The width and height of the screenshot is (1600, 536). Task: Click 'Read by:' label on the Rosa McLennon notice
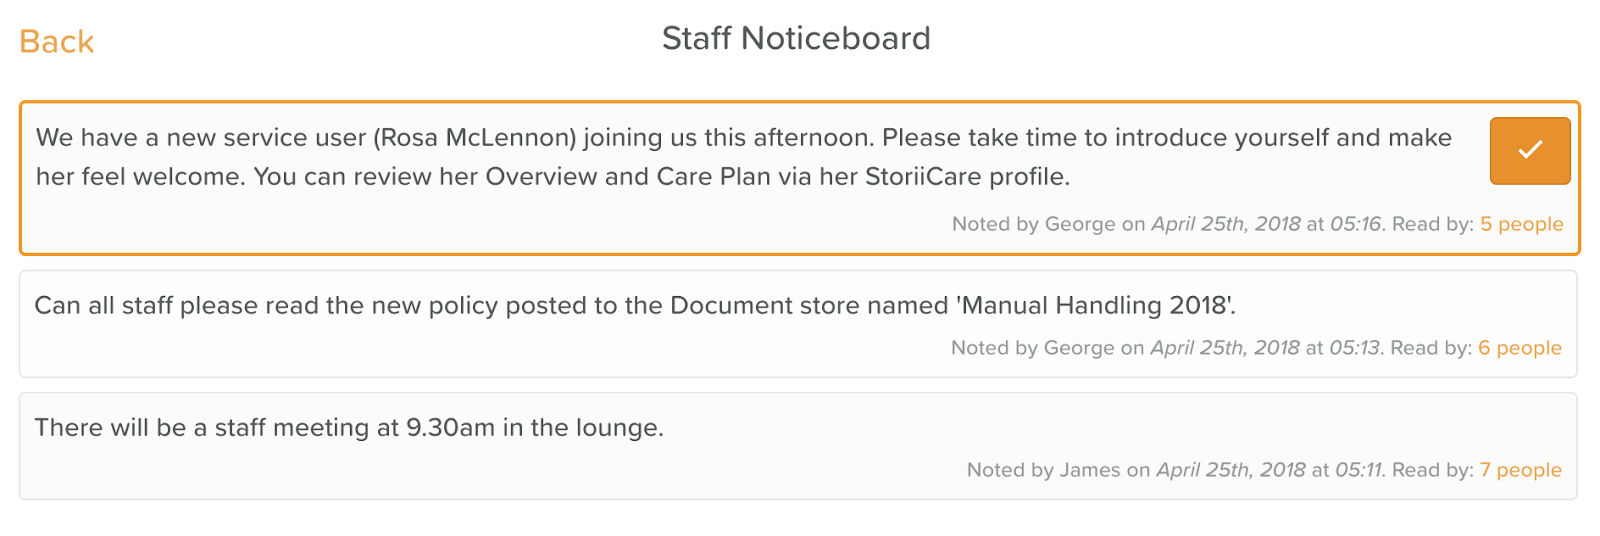[1432, 224]
